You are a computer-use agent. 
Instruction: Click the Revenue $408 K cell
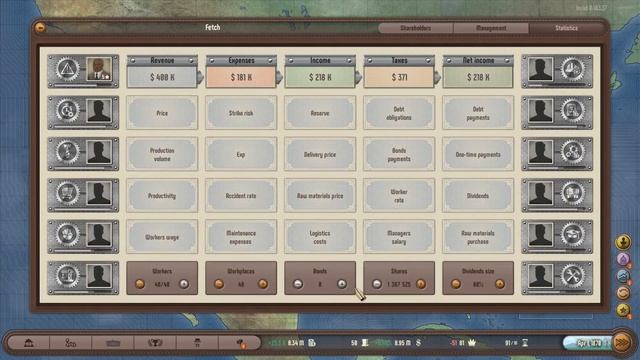click(162, 77)
